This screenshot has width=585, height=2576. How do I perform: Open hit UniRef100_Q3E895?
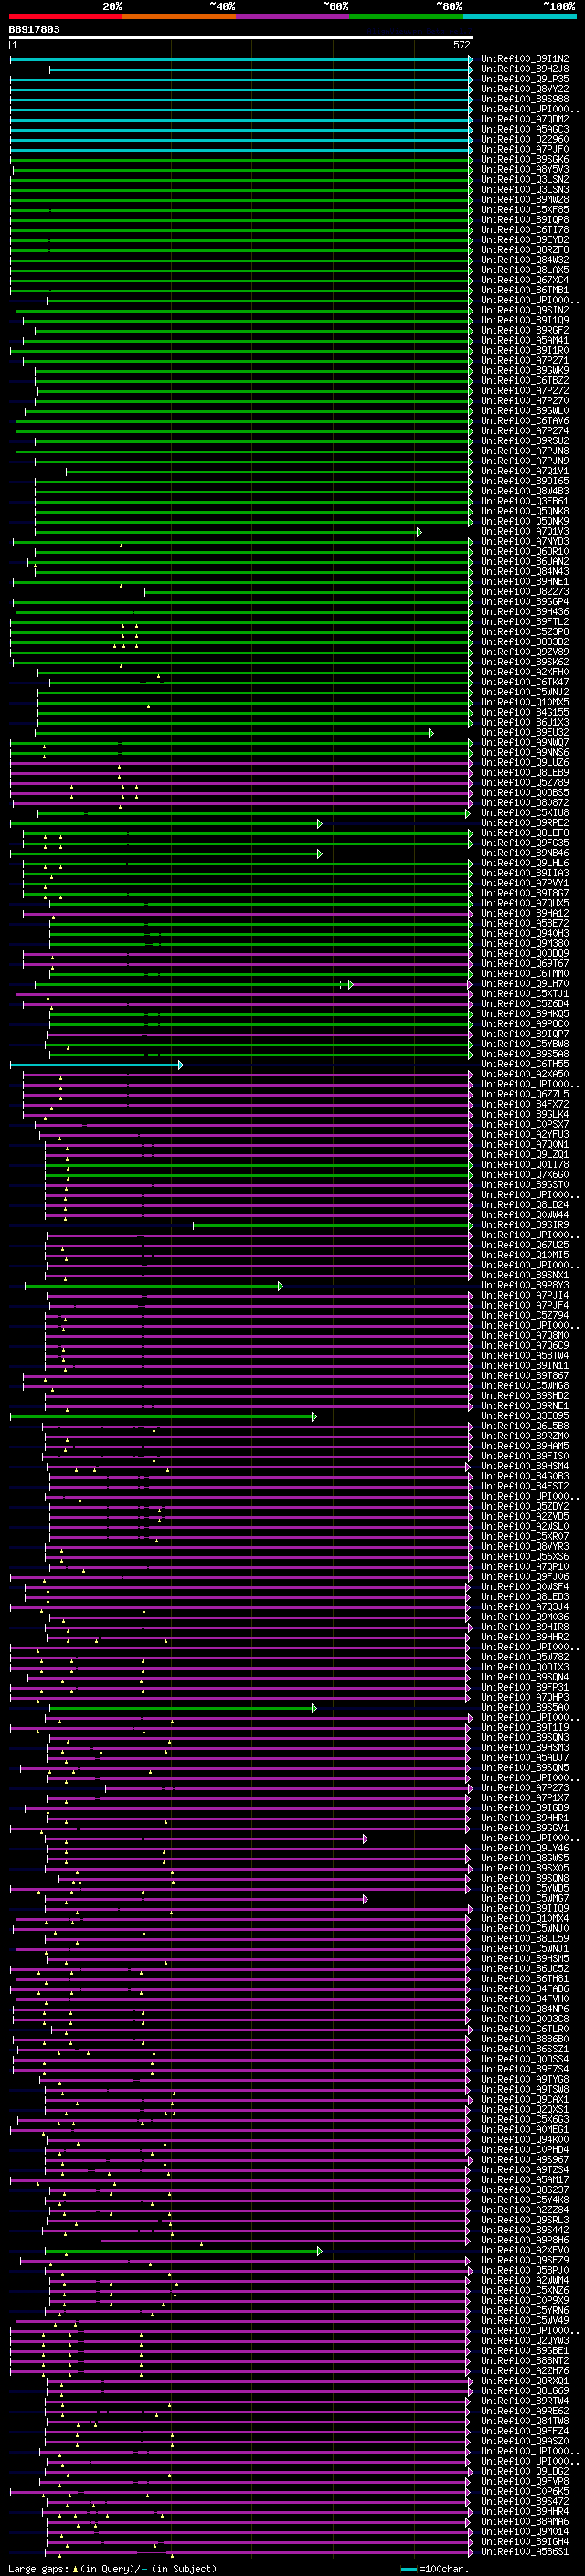click(x=525, y=1416)
